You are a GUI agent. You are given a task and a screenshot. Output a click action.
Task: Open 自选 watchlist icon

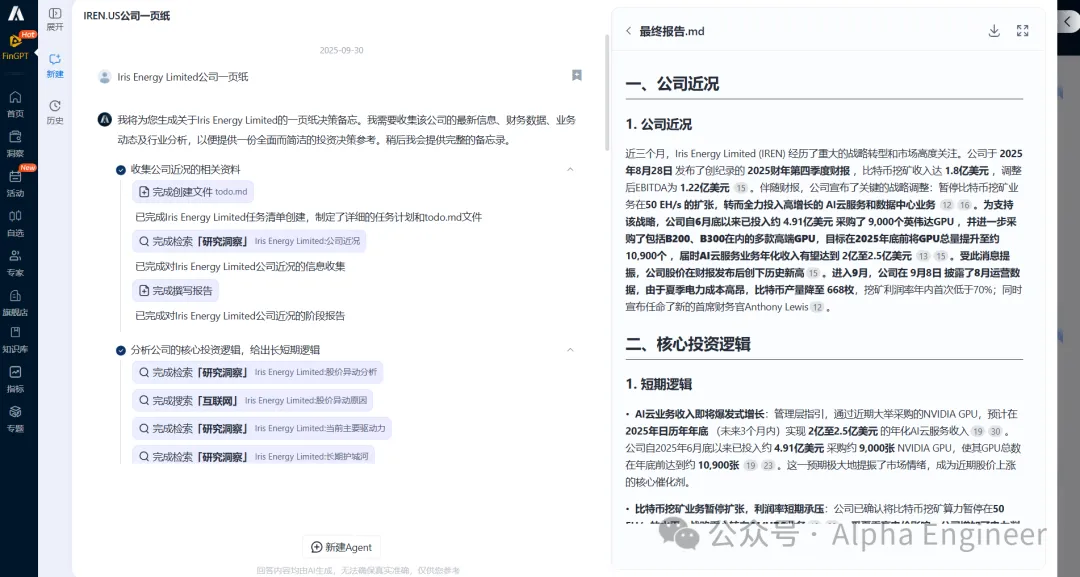(16, 220)
